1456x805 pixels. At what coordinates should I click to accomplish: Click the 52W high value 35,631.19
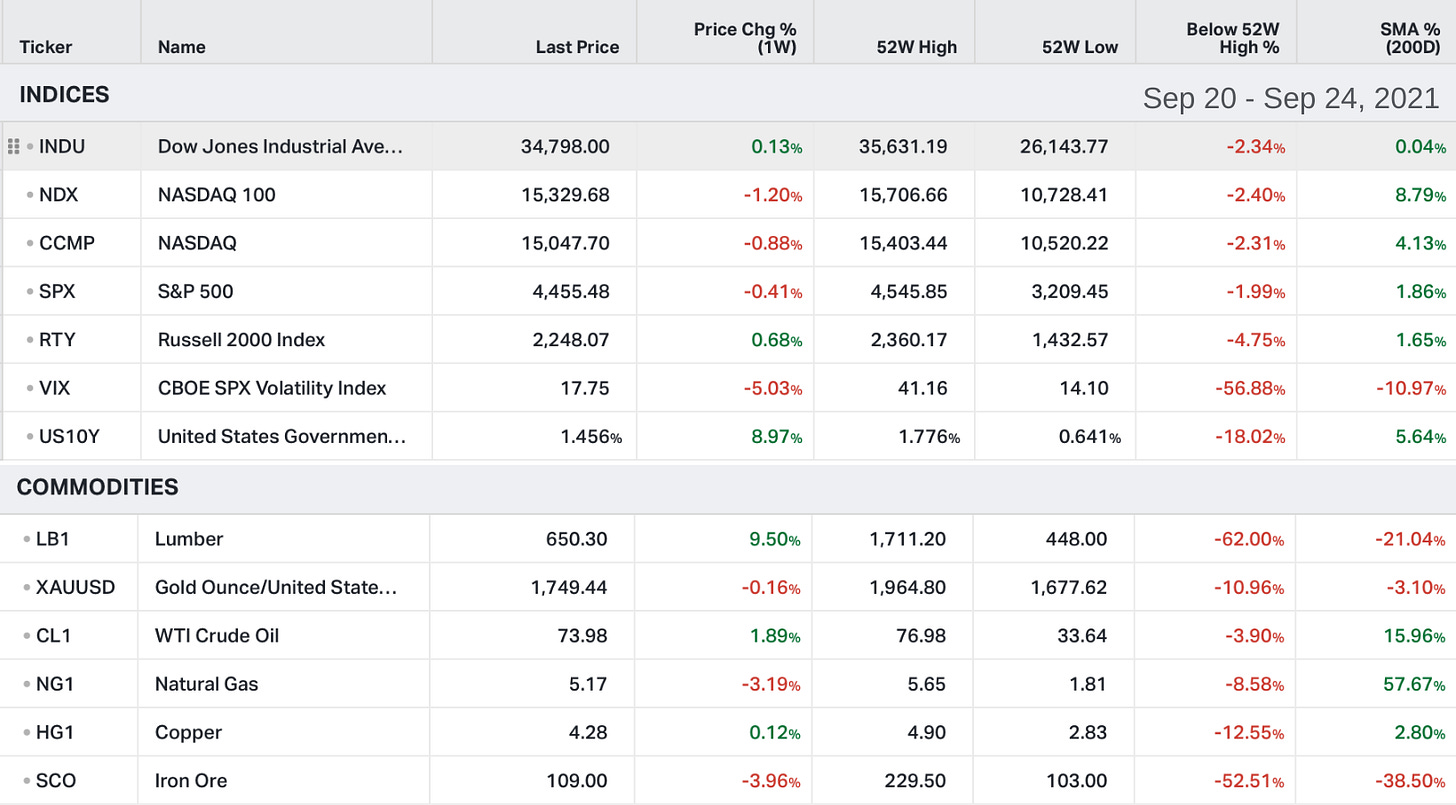903,147
